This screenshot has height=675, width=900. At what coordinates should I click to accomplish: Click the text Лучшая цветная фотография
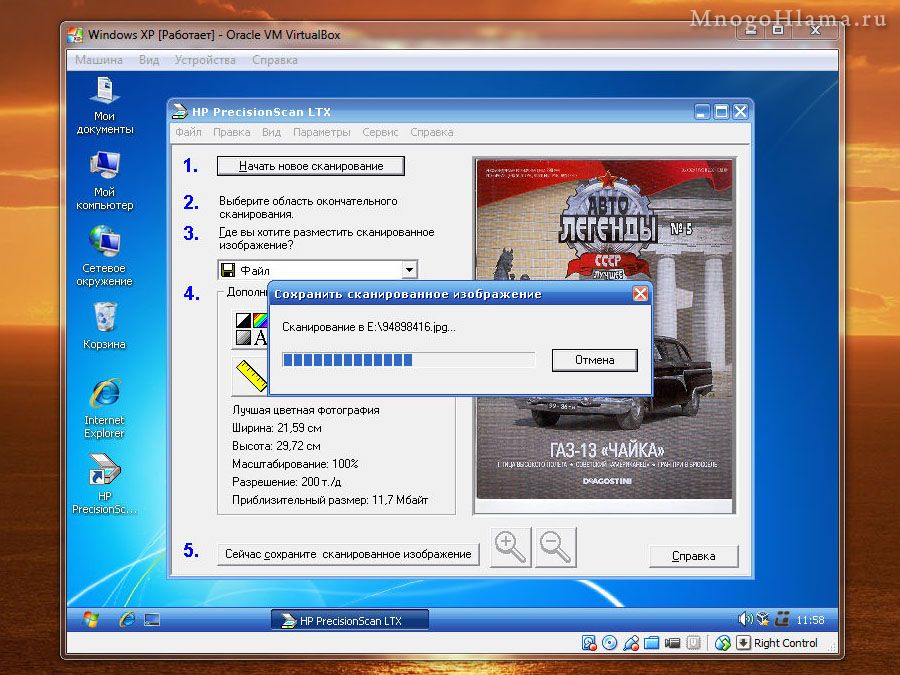point(306,410)
